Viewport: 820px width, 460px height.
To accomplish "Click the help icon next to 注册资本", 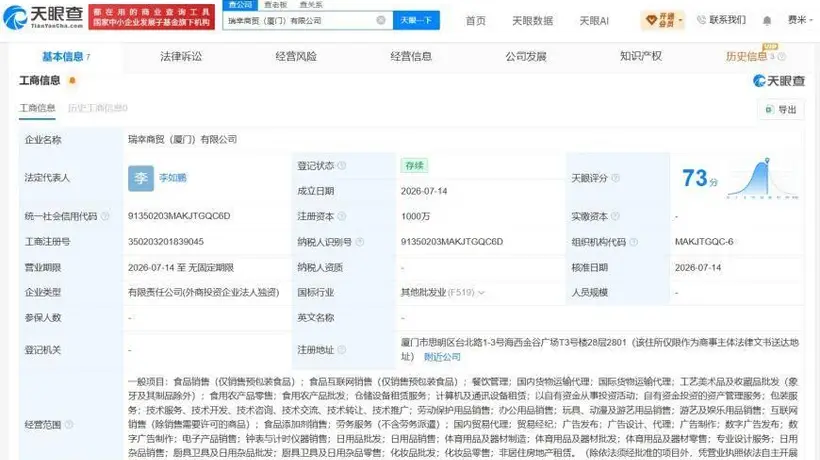I will (x=341, y=216).
